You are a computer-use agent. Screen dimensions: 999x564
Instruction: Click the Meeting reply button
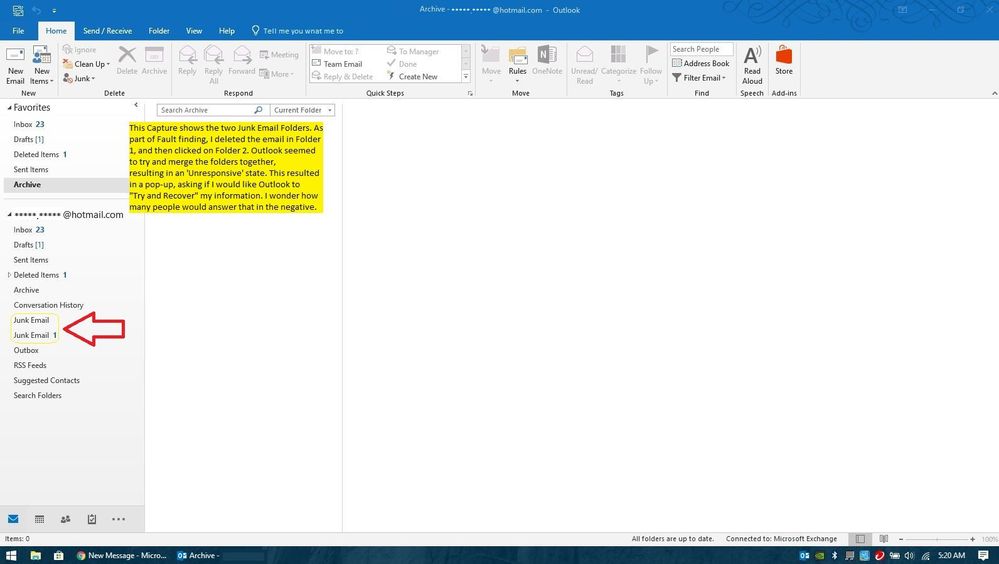pyautogui.click(x=278, y=55)
